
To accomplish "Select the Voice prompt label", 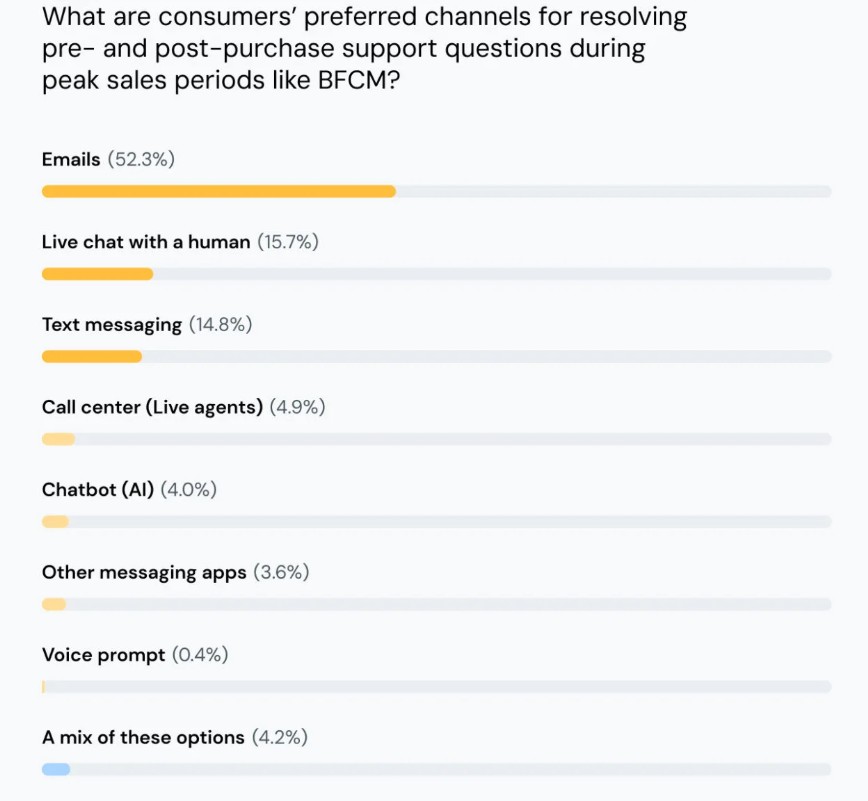I will pos(104,655).
